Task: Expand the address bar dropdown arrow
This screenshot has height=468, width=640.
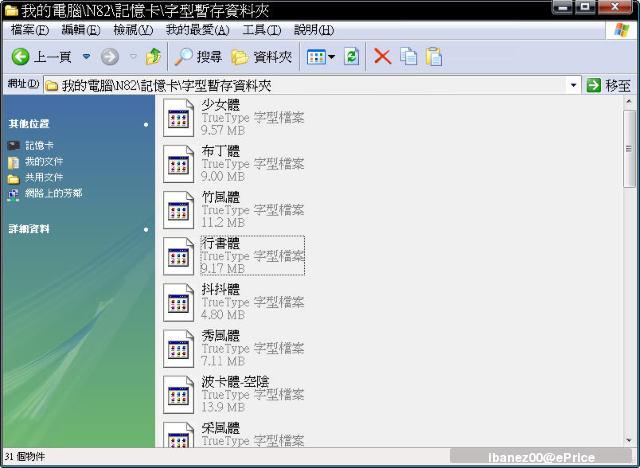Action: coord(573,85)
